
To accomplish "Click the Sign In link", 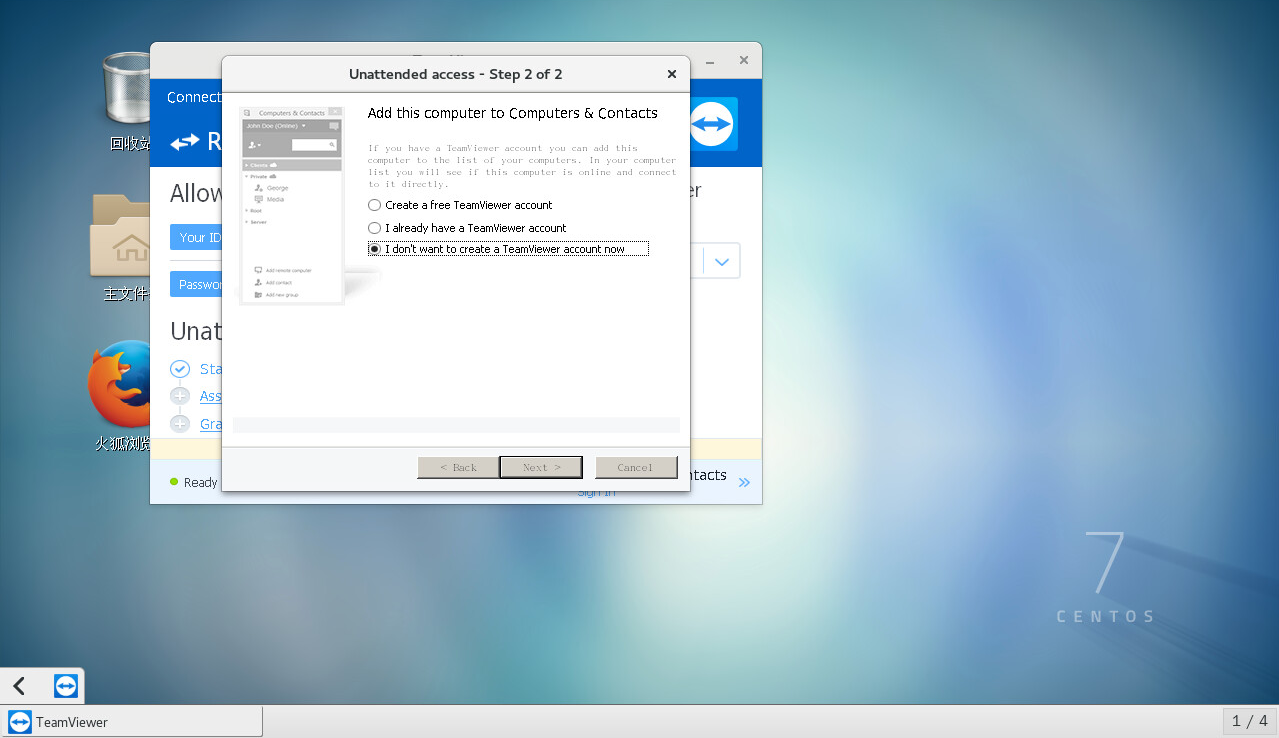I will point(595,491).
